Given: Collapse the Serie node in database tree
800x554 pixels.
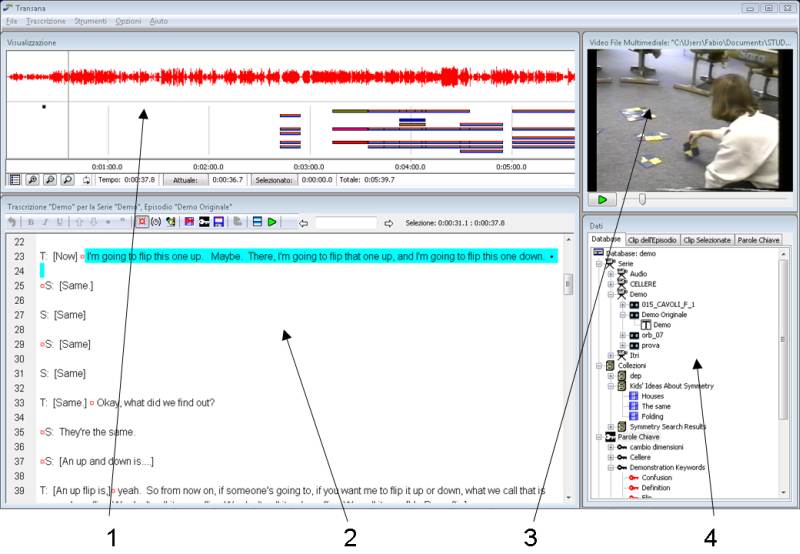Looking at the screenshot, I should 599,264.
